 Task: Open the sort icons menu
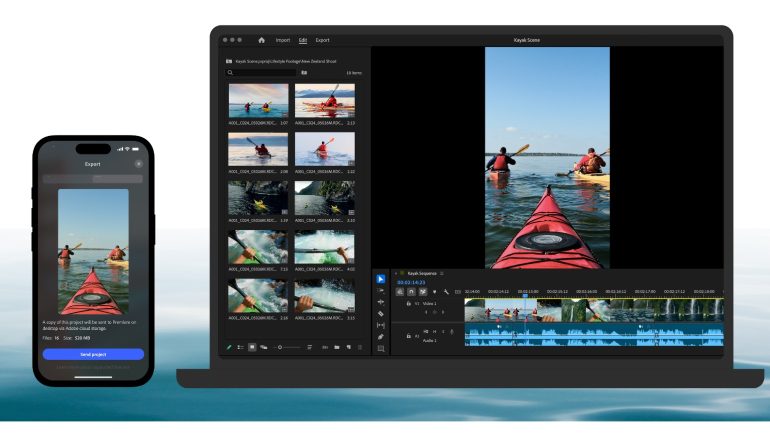tap(310, 346)
